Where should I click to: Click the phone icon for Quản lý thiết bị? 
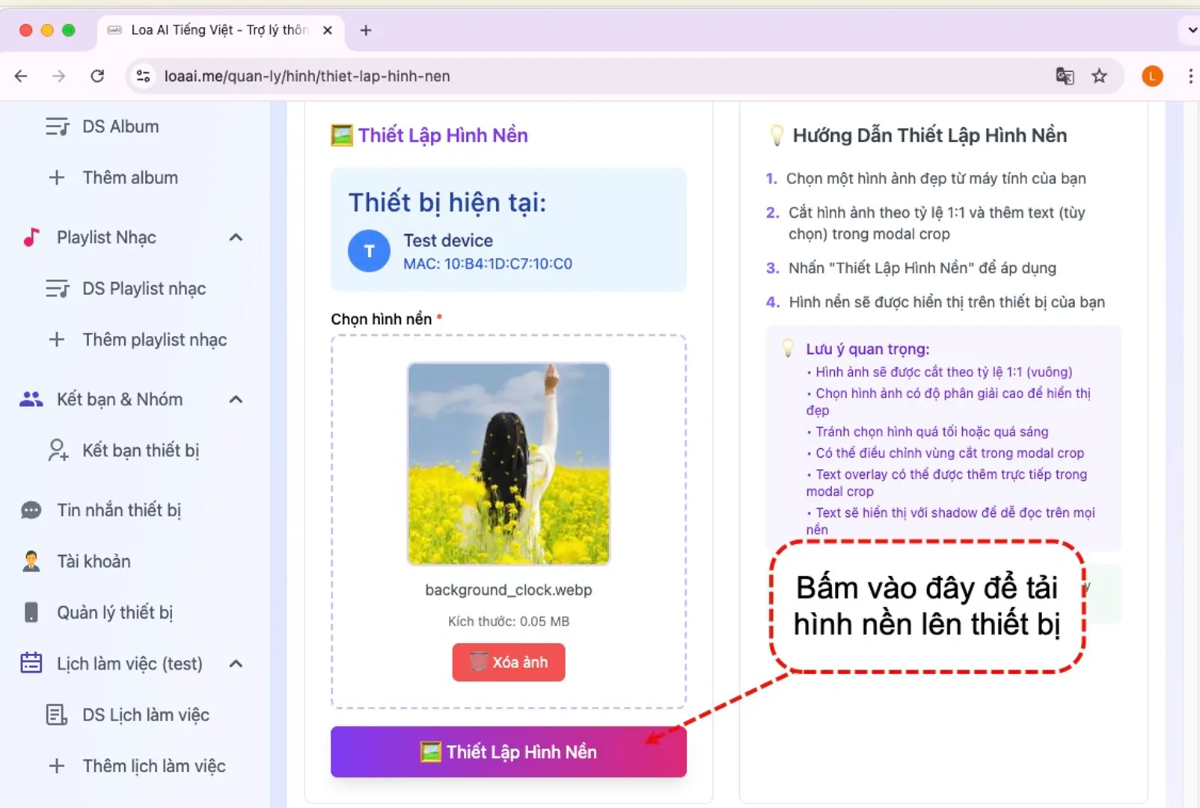coord(31,612)
